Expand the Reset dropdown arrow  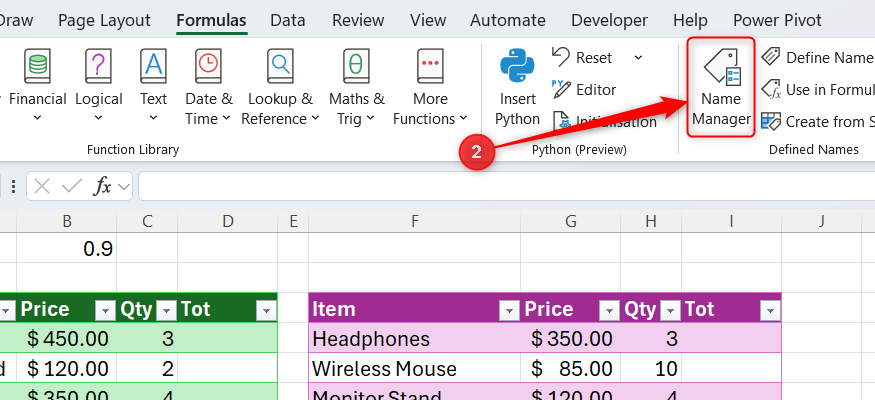[x=638, y=57]
